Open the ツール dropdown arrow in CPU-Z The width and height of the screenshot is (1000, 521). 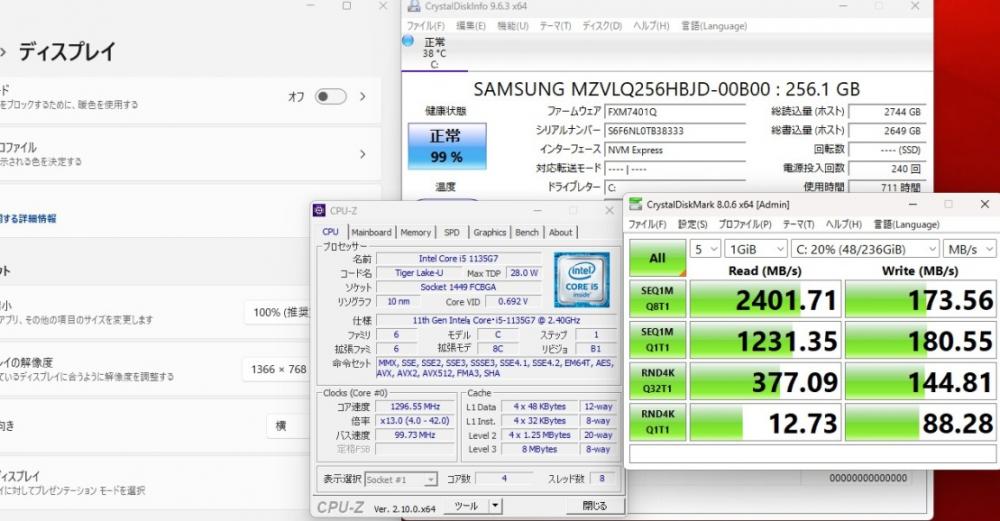(495, 506)
